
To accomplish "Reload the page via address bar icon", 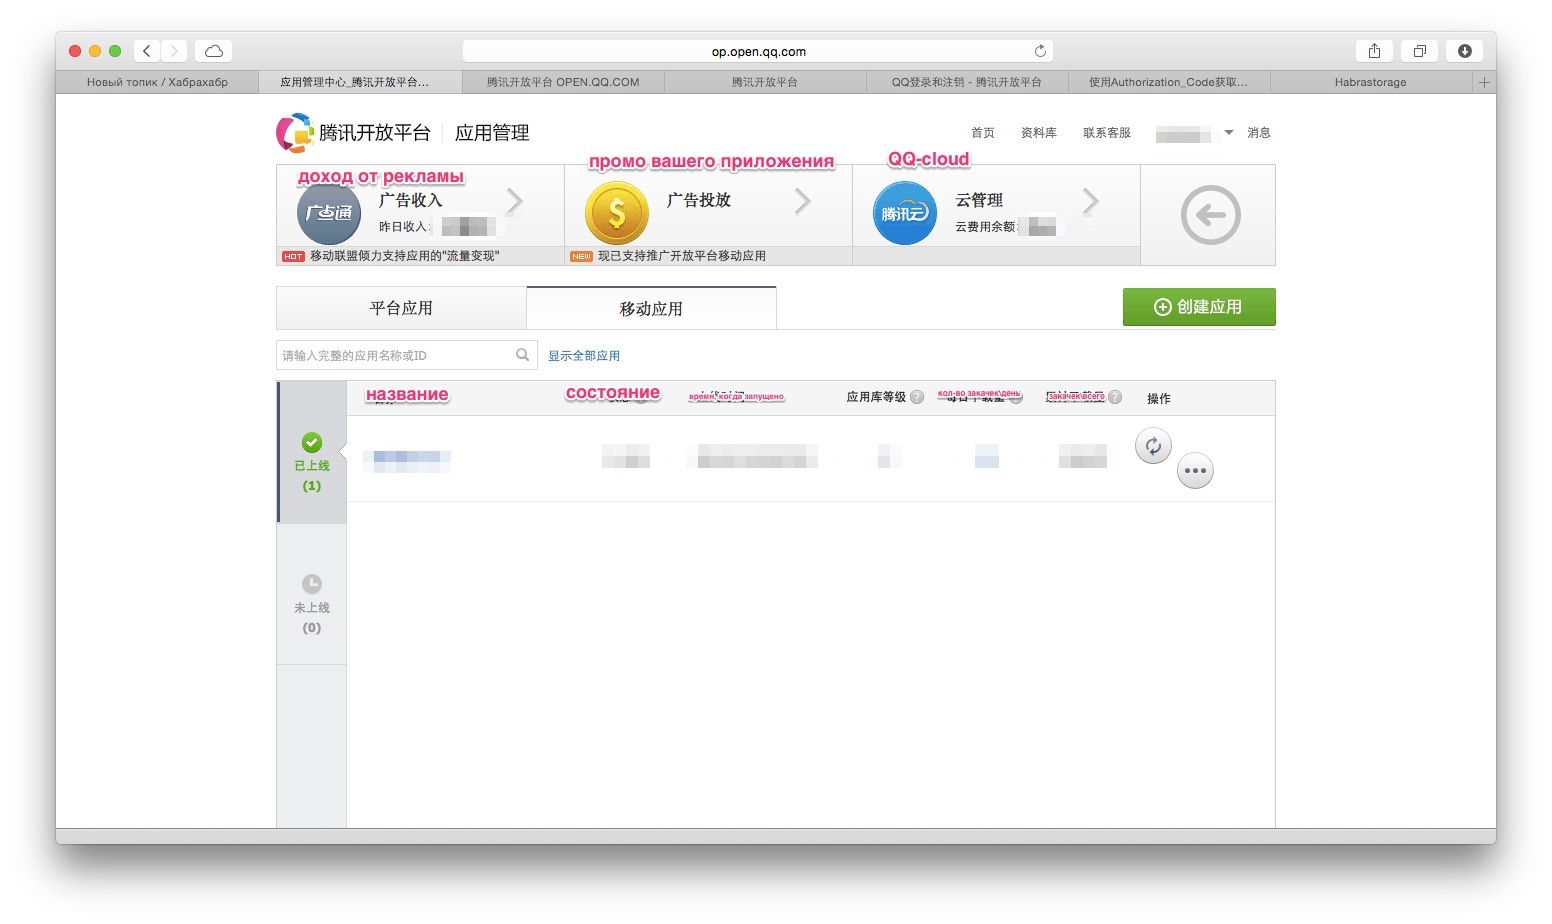I will coord(1040,51).
